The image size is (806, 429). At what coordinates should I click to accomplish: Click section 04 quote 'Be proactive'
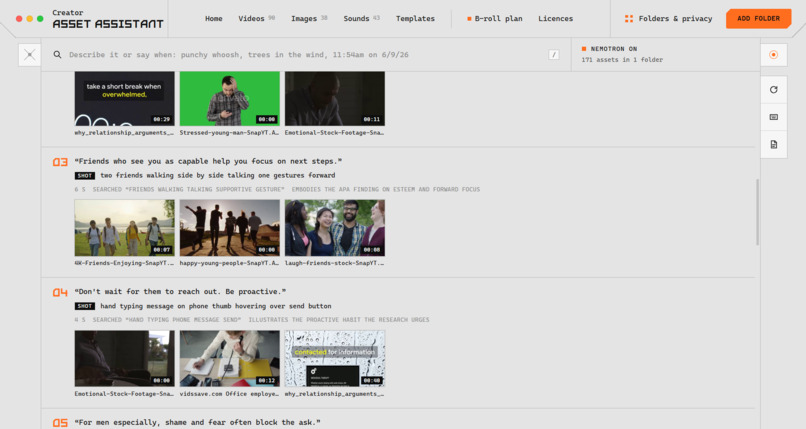[180, 292]
